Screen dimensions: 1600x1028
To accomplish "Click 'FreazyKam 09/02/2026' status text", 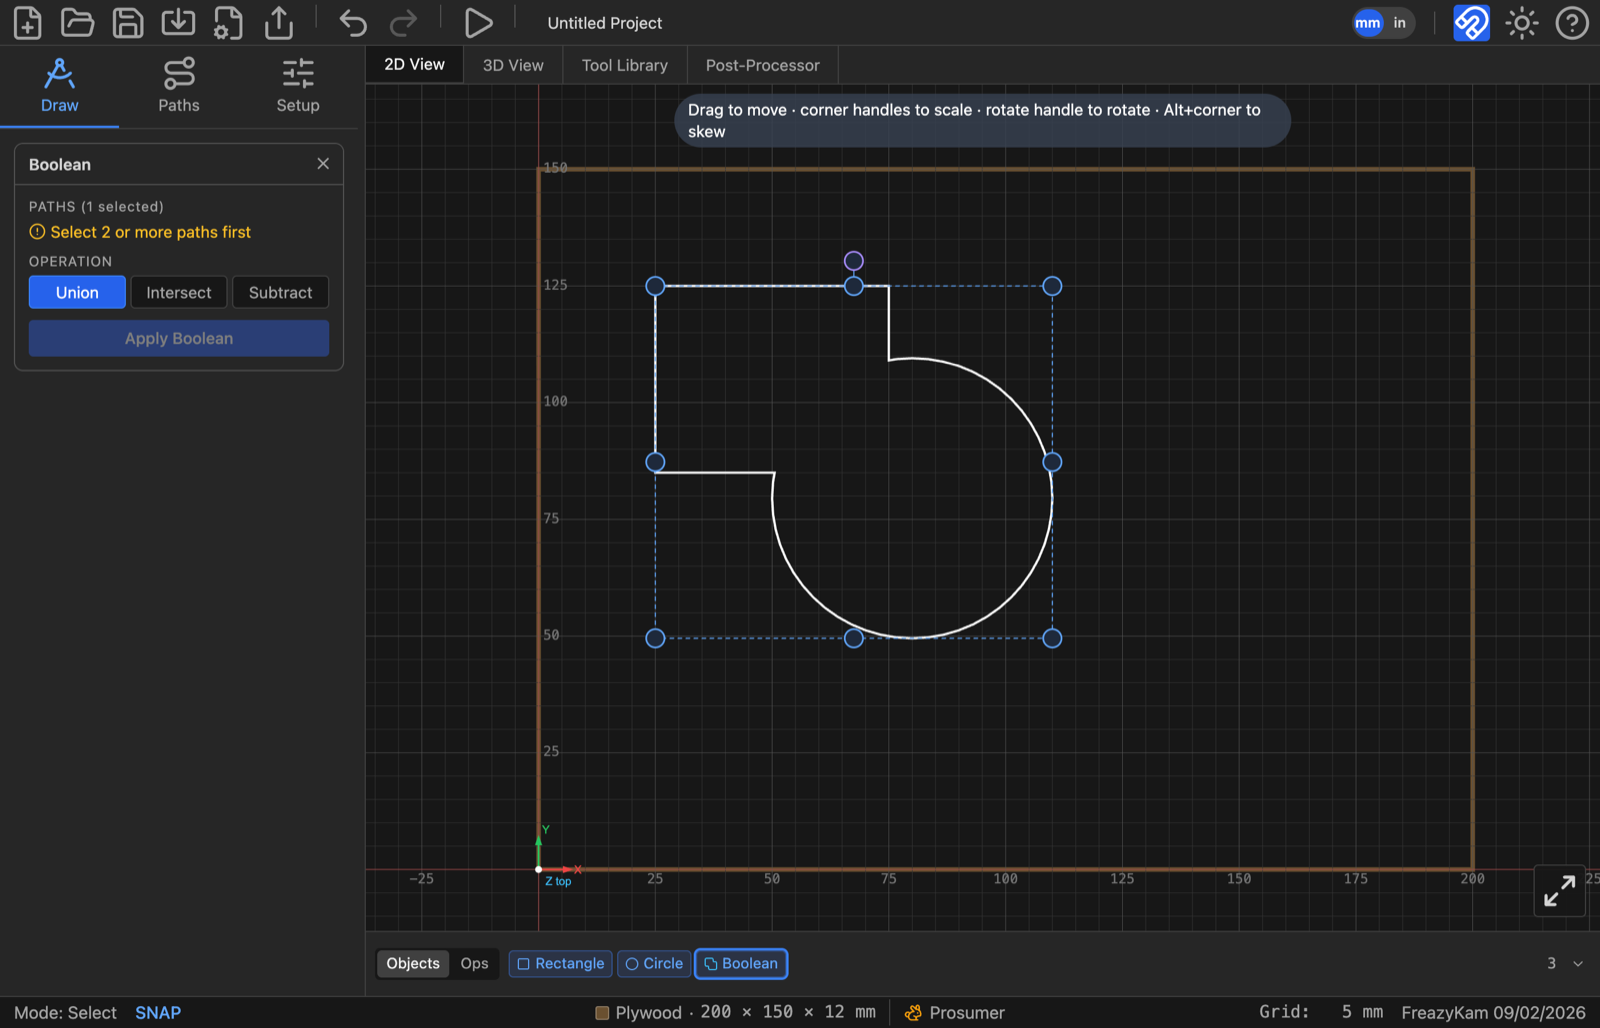I will tap(1493, 1012).
